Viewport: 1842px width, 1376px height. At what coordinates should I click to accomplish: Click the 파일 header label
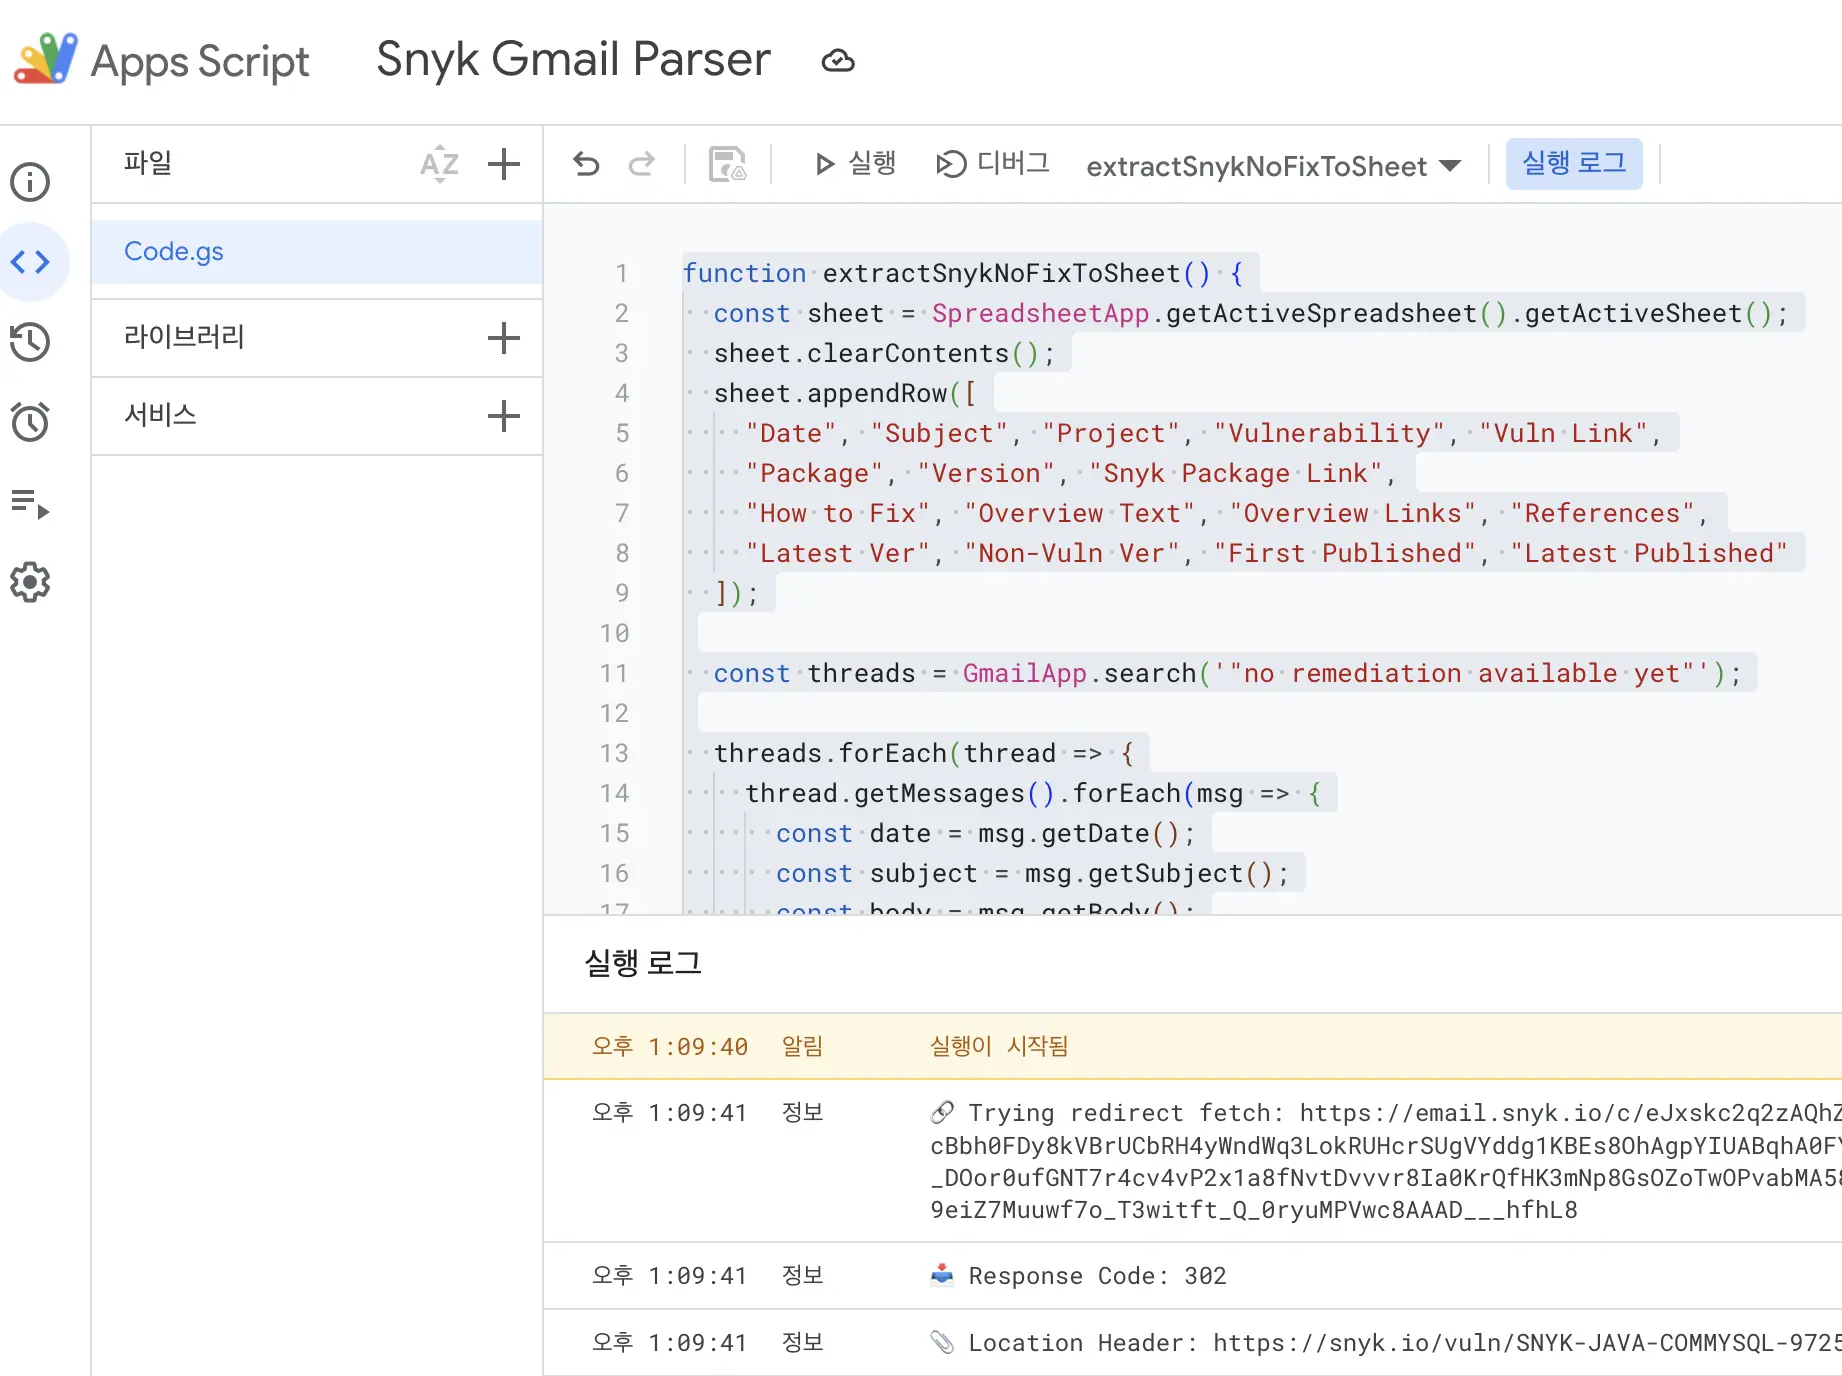click(148, 163)
